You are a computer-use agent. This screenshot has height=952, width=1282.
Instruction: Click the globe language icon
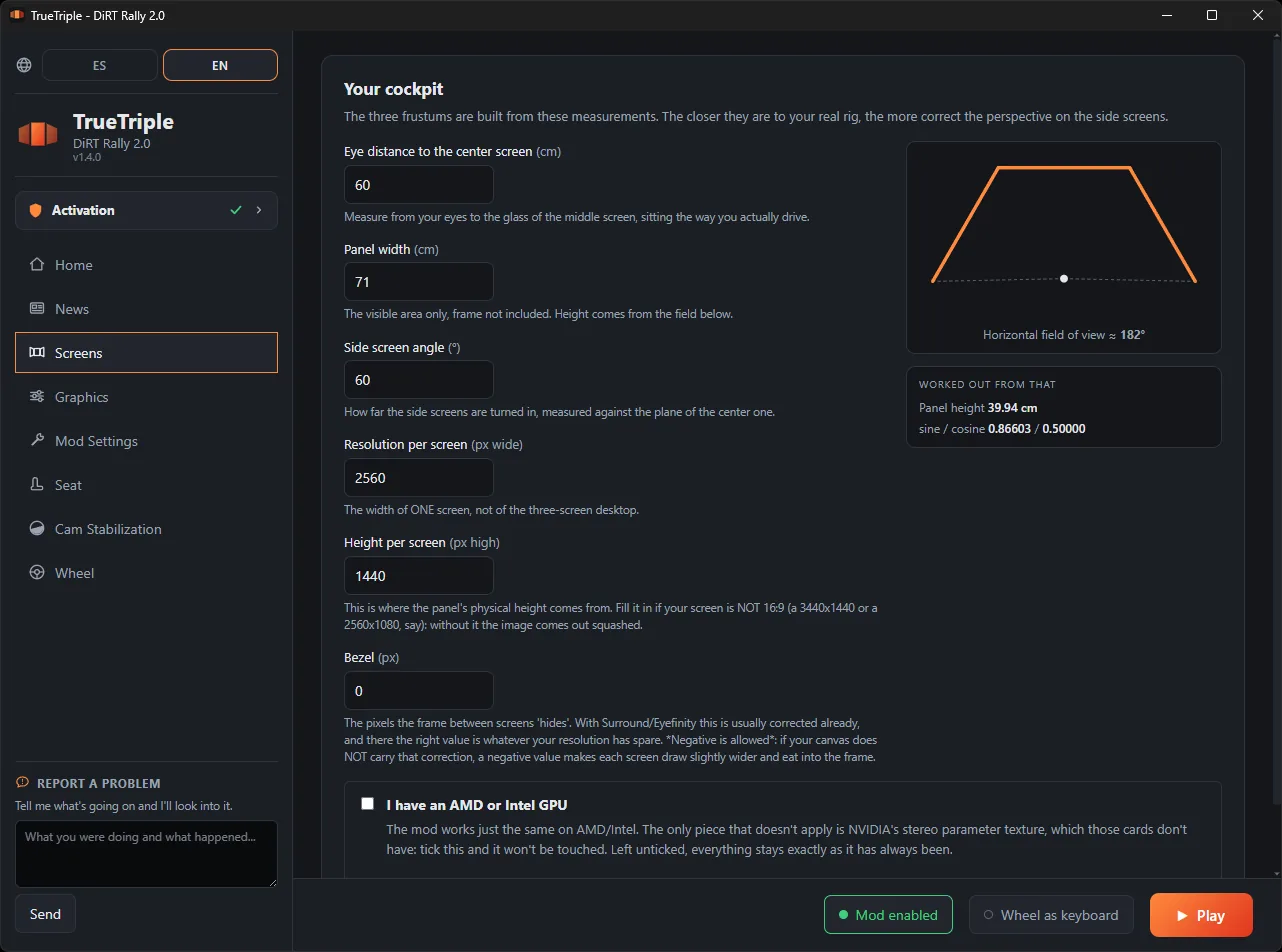(x=24, y=65)
